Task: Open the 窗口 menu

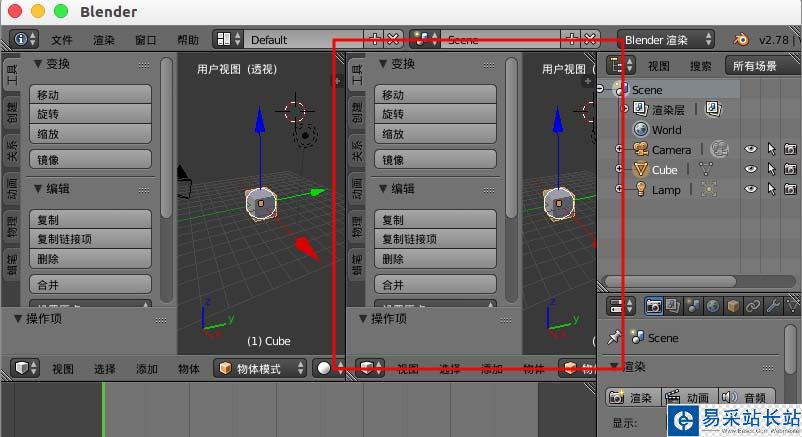Action: (x=145, y=40)
